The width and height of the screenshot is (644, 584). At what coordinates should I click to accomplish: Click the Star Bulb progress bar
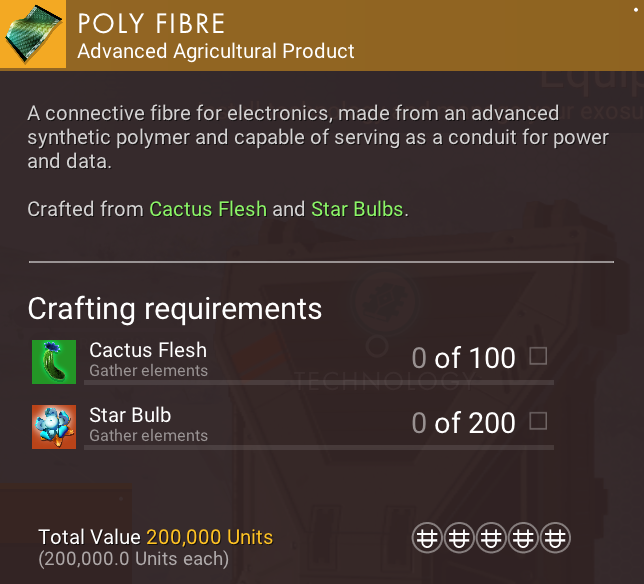coord(318,447)
